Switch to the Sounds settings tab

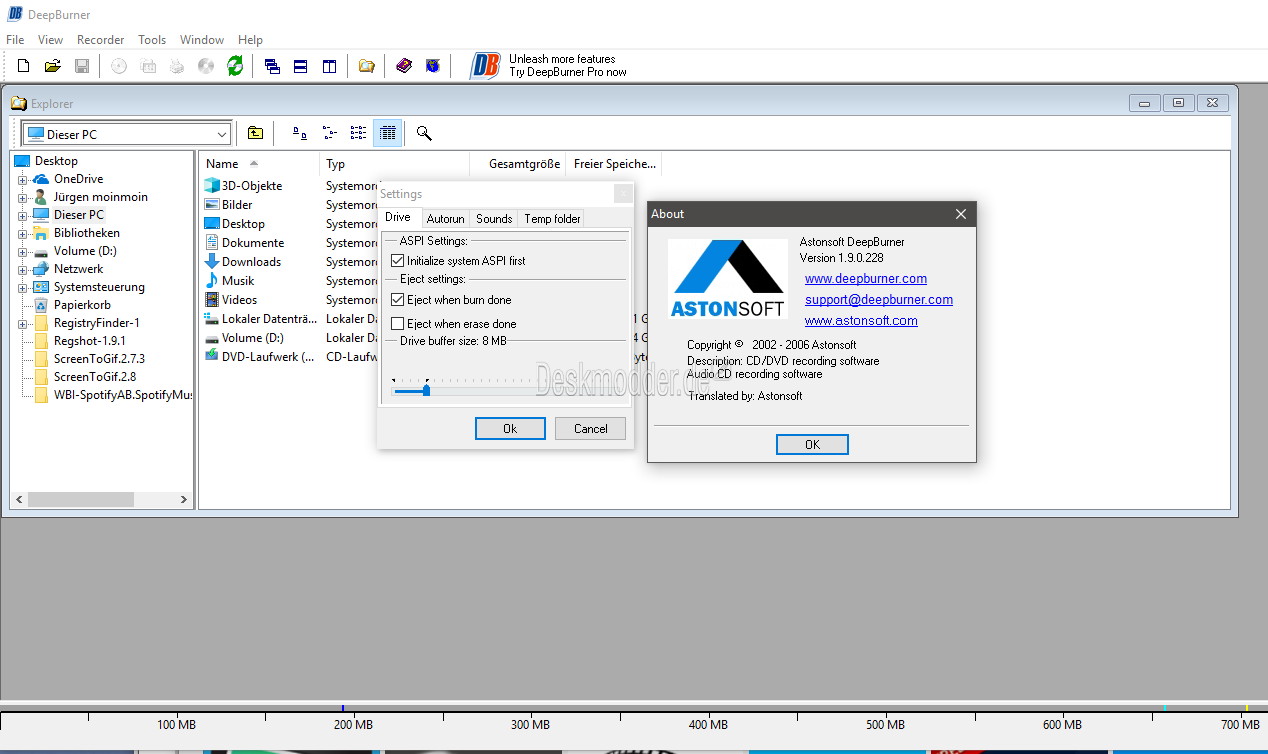tap(494, 219)
